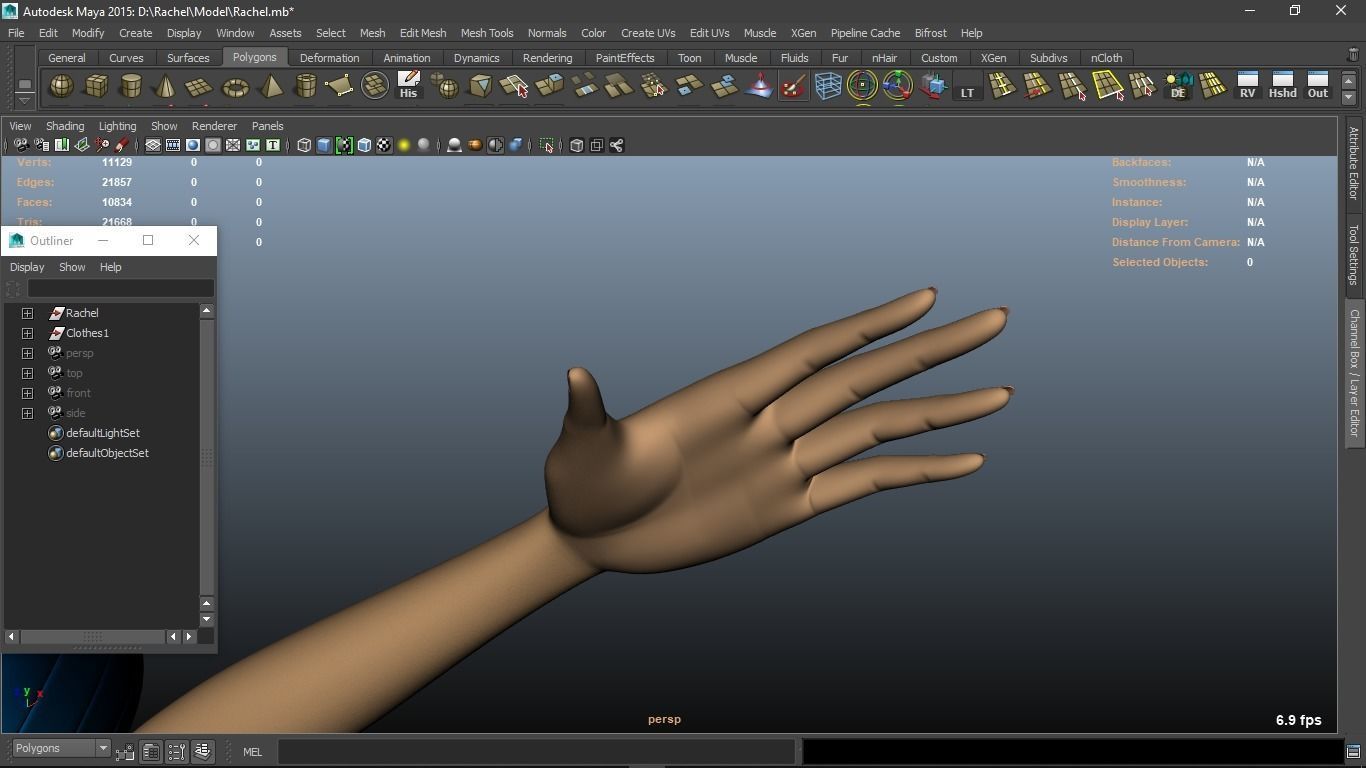Viewport: 1366px width, 768px height.
Task: Expand the persp camera node in Outliner
Action: [28, 353]
